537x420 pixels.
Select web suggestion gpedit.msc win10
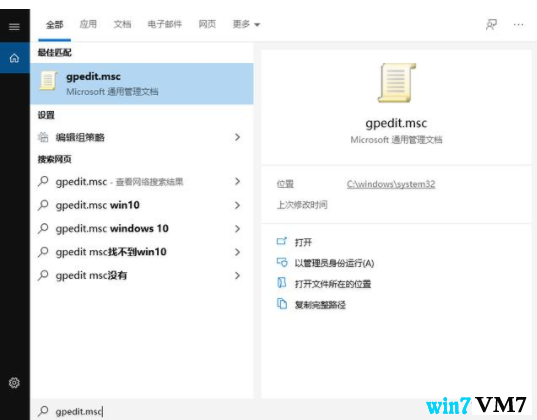[142, 205]
